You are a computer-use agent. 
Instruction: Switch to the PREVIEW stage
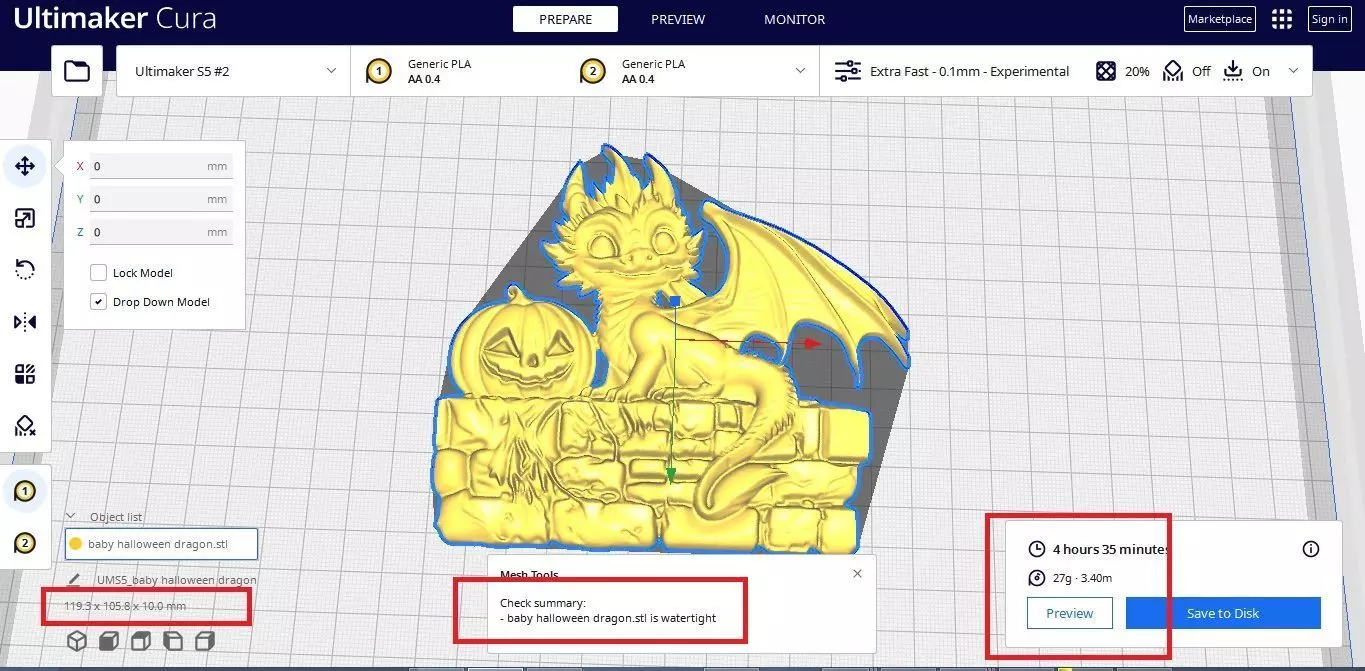click(678, 19)
